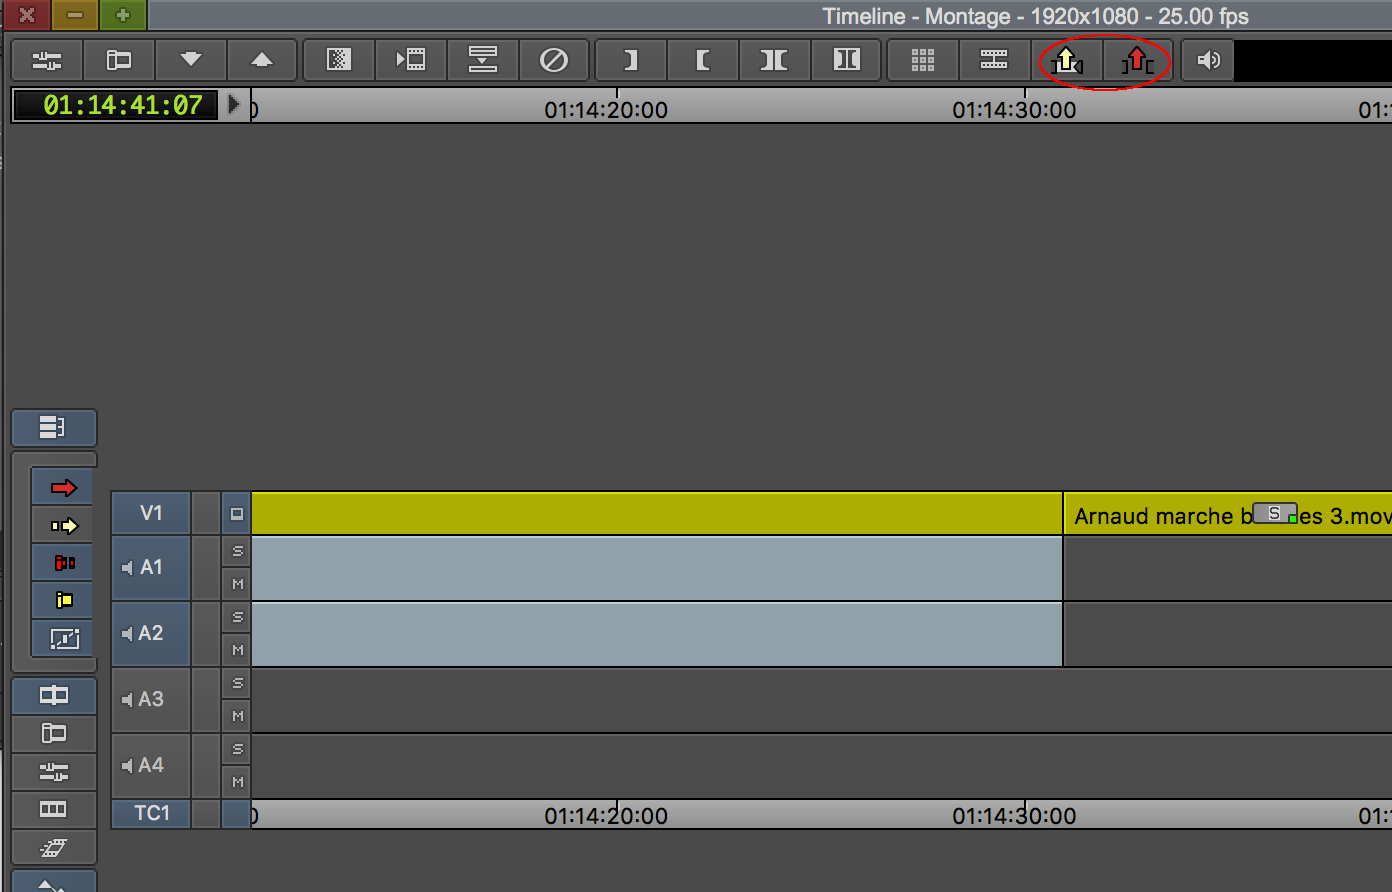This screenshot has width=1392, height=892.
Task: Open the Smart Tool fast menu above the segment arrows
Action: click(x=54, y=428)
